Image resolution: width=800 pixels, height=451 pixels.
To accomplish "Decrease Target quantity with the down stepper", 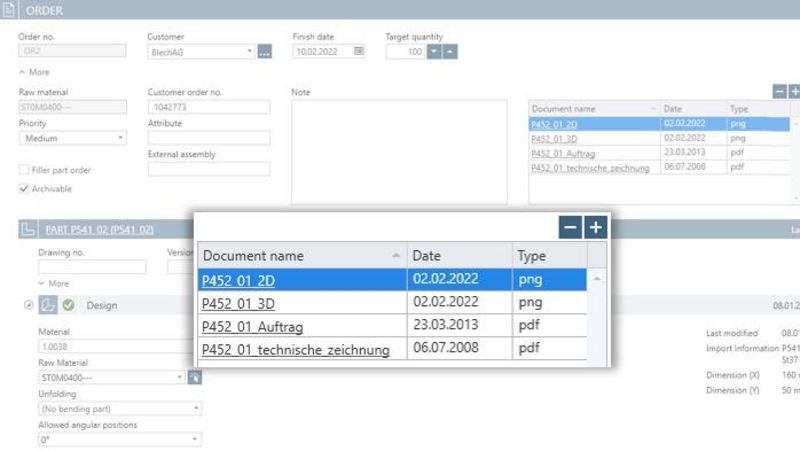I will (434, 52).
